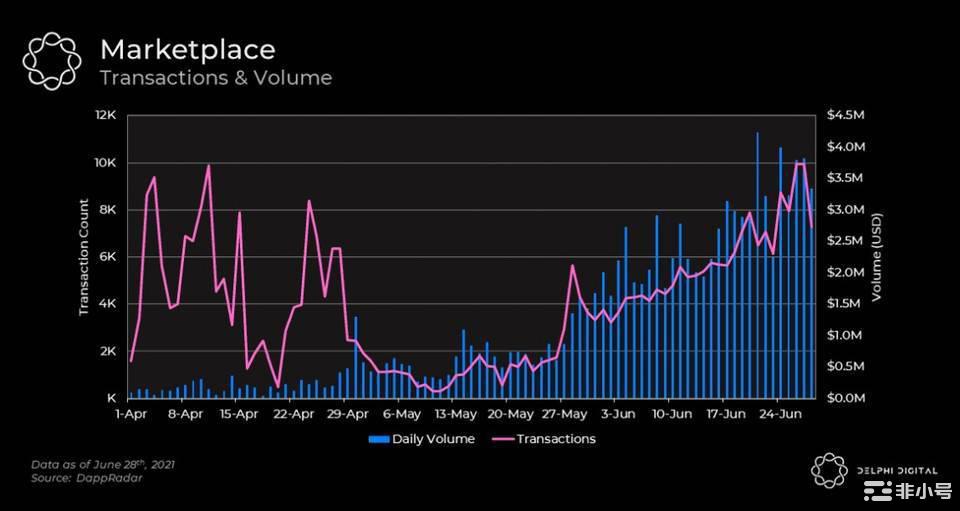
Task: Click the Volume (USD) axis title
Action: pyautogui.click(x=877, y=256)
